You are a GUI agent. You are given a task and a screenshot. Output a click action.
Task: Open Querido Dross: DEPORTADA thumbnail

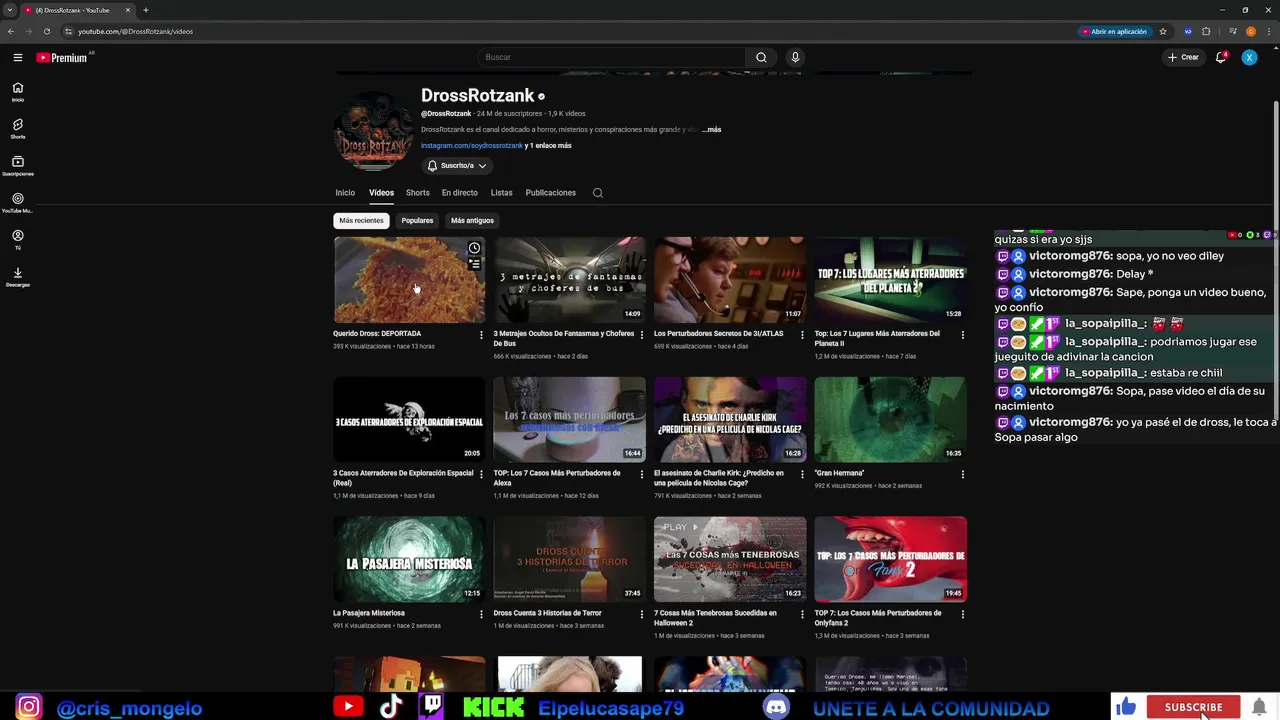(x=409, y=280)
